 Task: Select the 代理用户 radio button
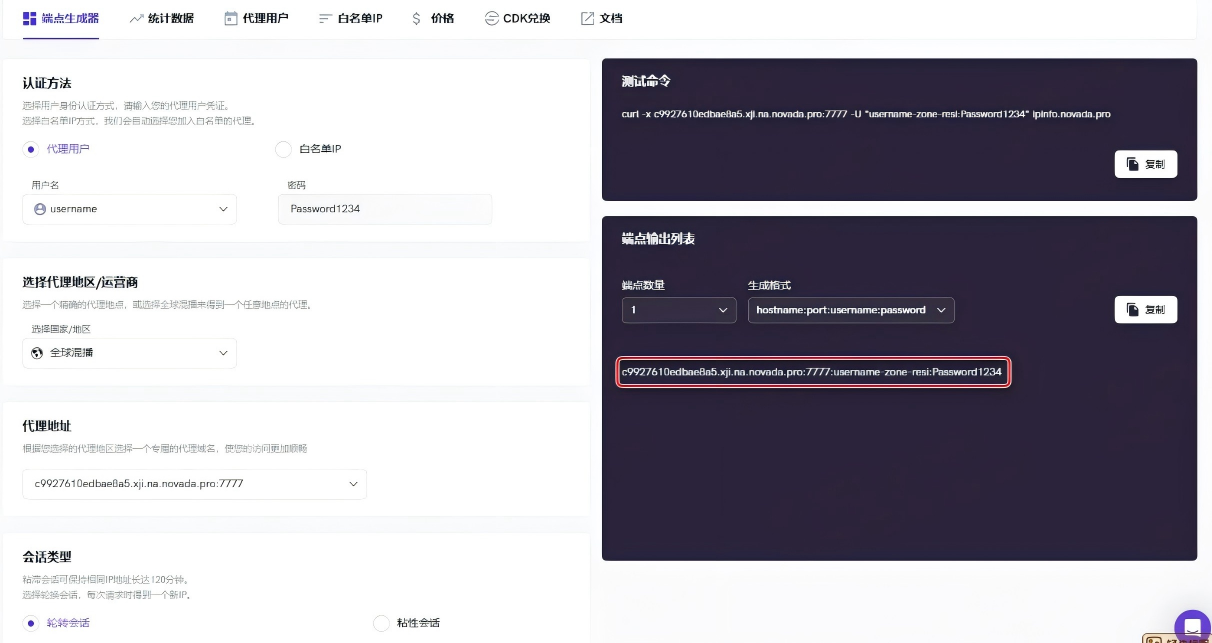point(31,149)
